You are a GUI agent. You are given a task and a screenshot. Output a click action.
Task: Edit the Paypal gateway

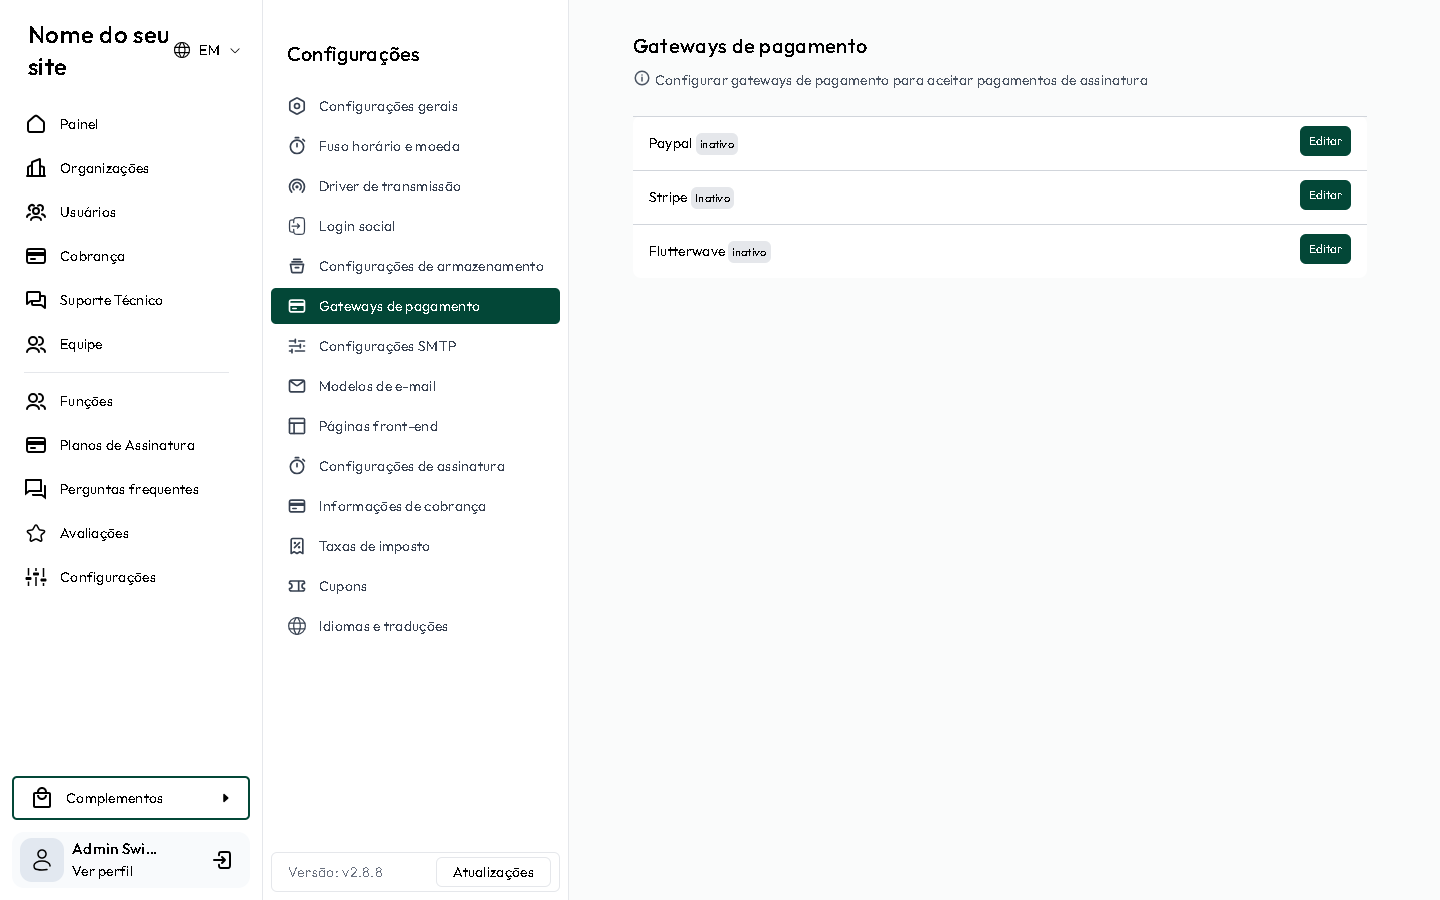pos(1325,141)
